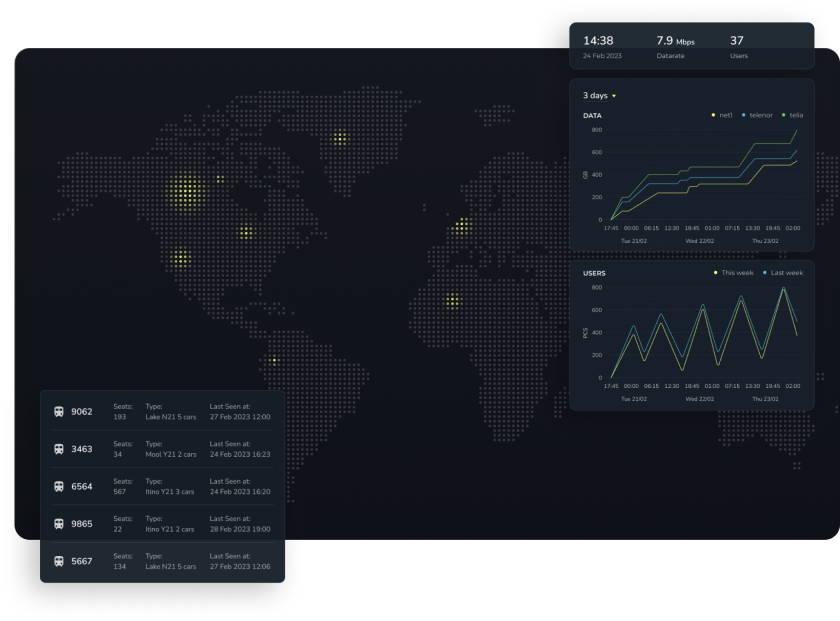This screenshot has height=621, width=840.
Task: Click the train icon beside 9062
Action: tap(59, 411)
